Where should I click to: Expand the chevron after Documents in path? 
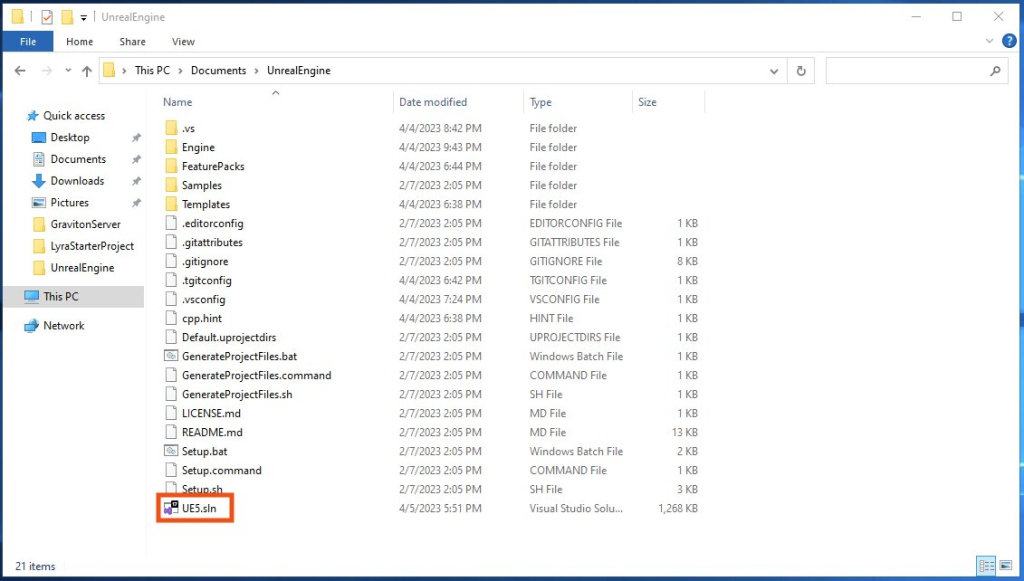coord(256,71)
